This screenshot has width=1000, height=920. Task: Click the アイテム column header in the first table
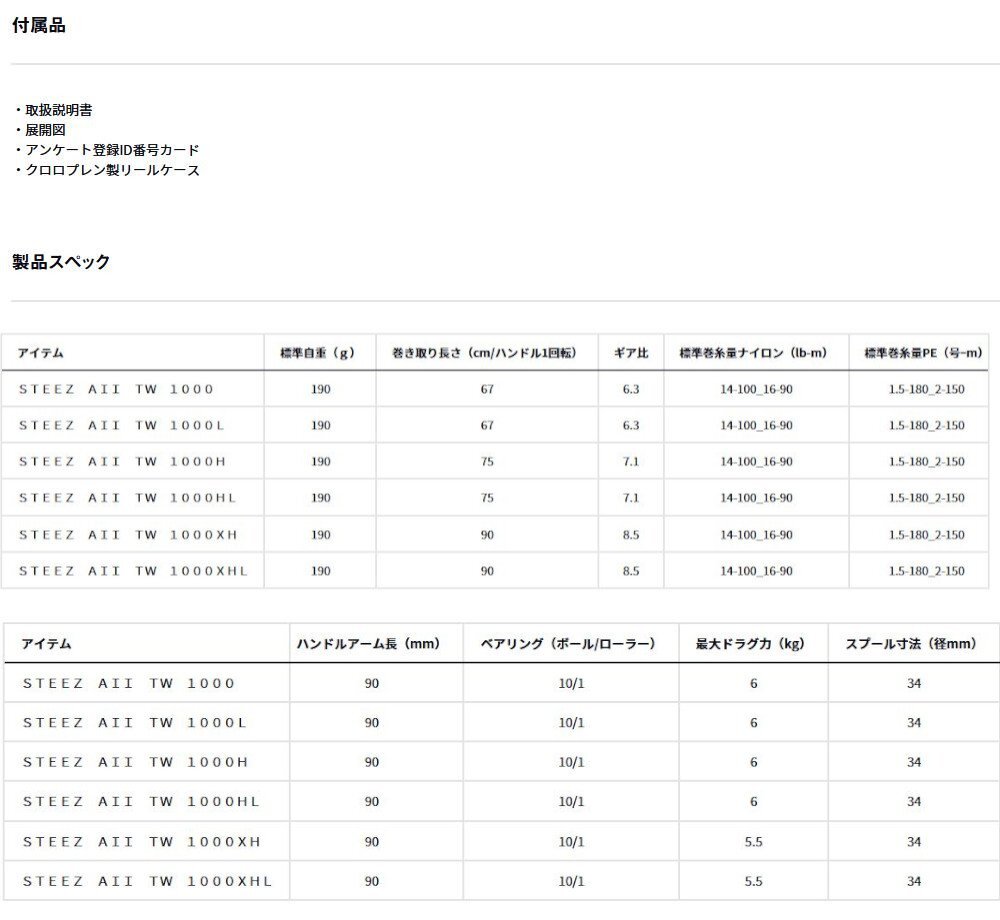click(34, 352)
